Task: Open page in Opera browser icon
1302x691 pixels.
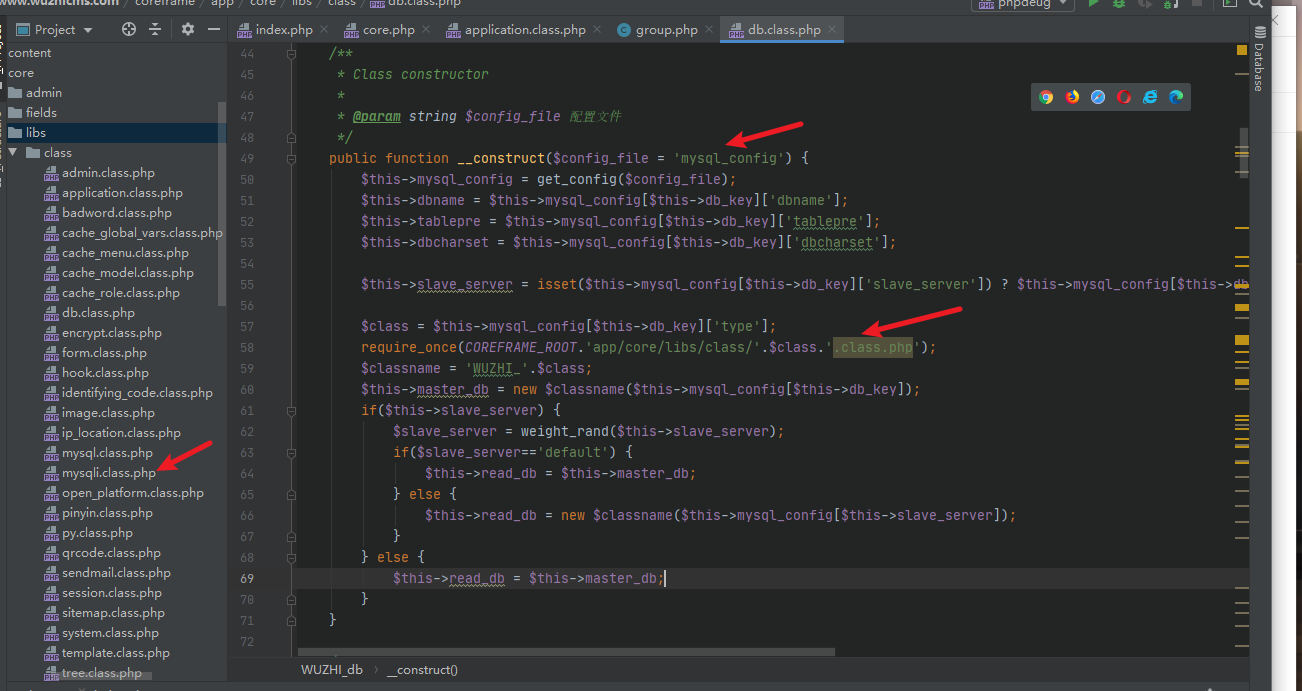Action: pyautogui.click(x=1124, y=97)
